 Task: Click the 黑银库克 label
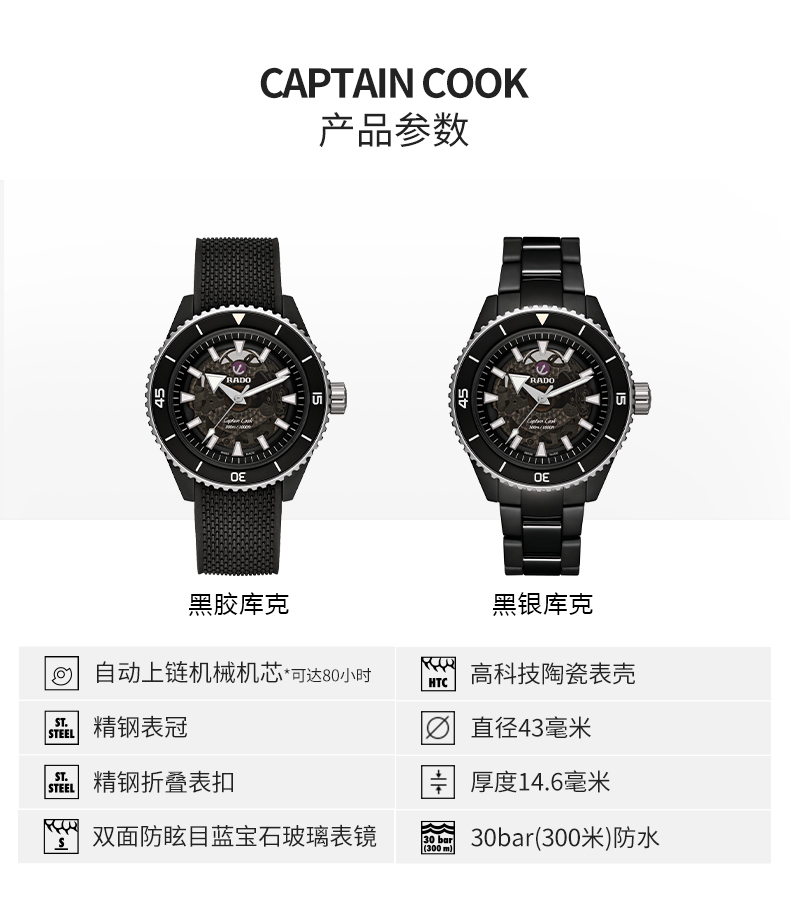coord(542,604)
